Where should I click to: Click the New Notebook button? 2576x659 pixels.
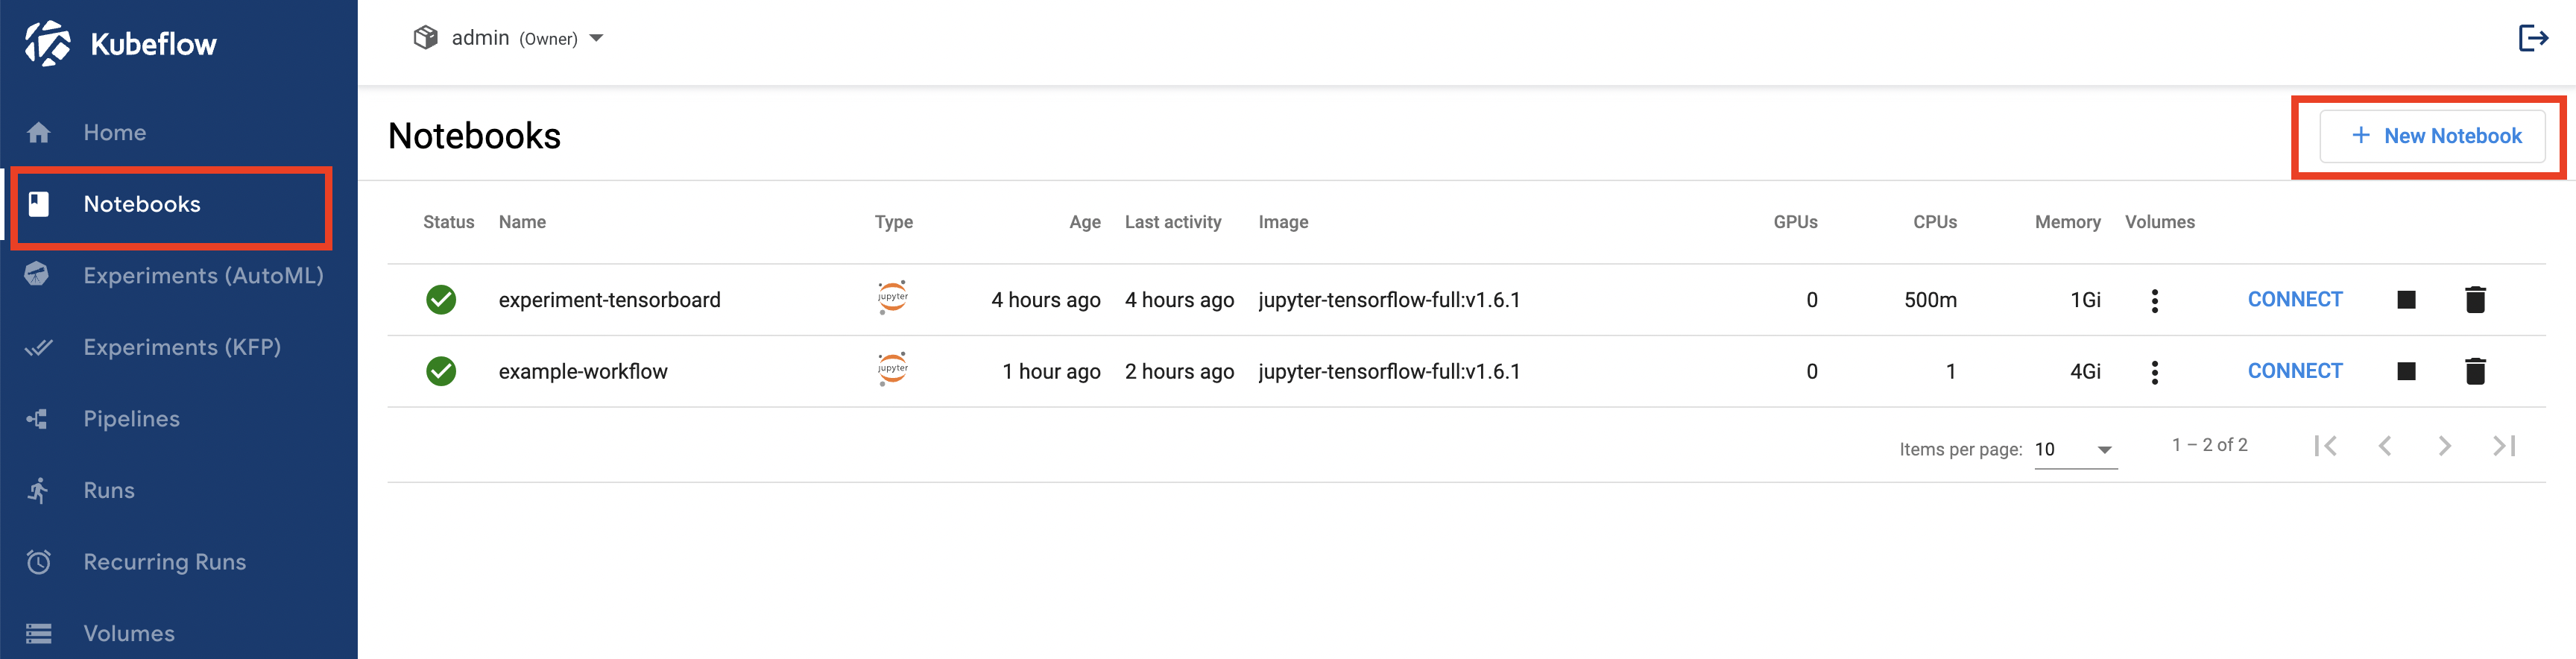[2432, 136]
